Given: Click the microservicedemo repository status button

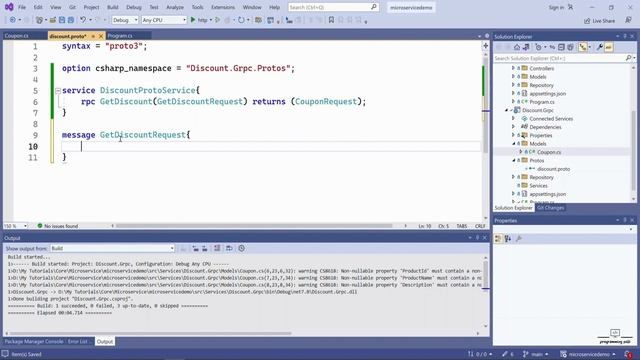Looking at the screenshot, I should click(588, 354).
